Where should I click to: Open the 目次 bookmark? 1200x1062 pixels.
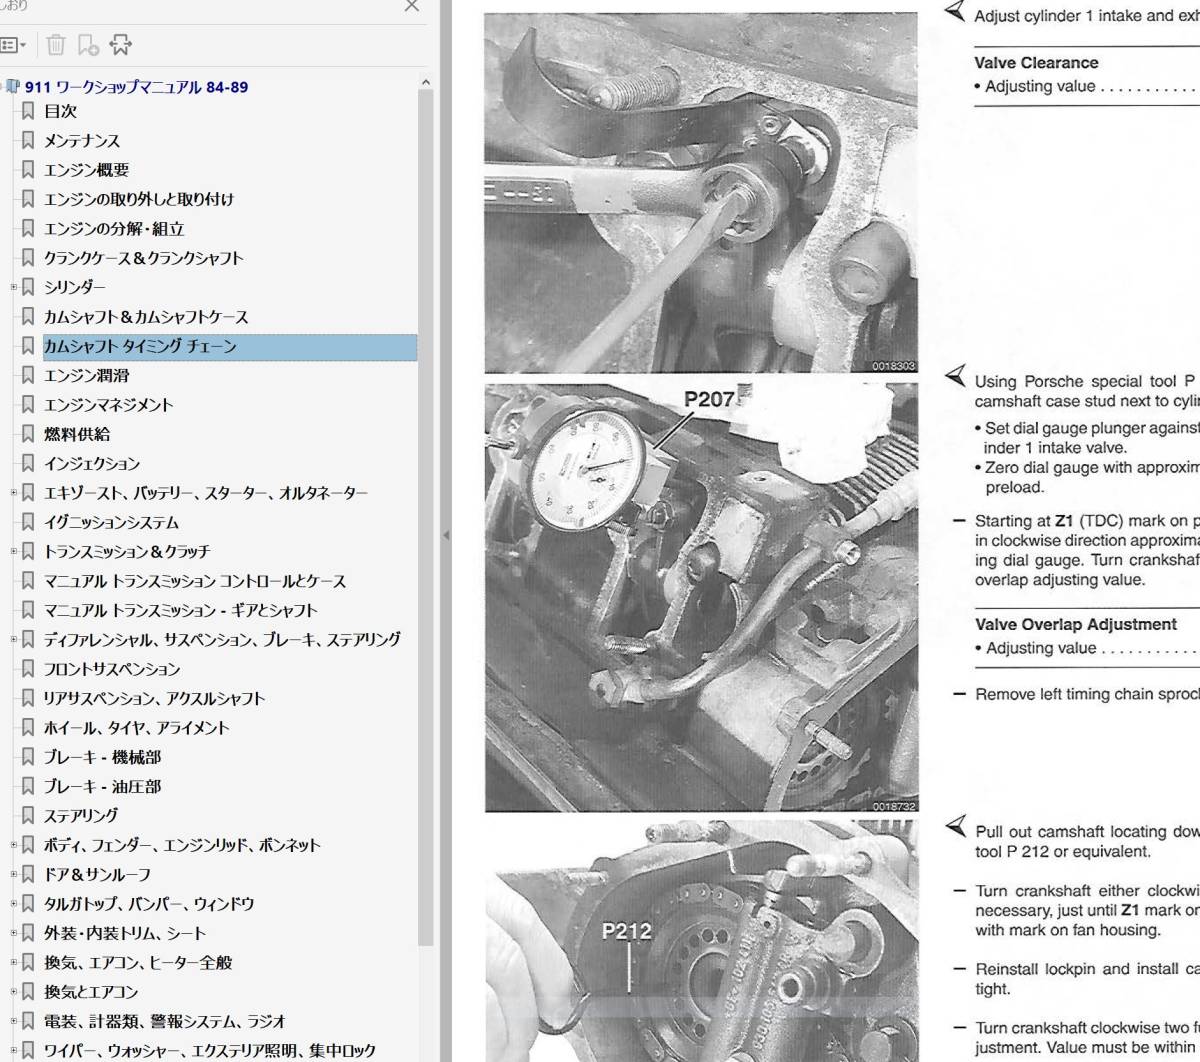(x=60, y=111)
